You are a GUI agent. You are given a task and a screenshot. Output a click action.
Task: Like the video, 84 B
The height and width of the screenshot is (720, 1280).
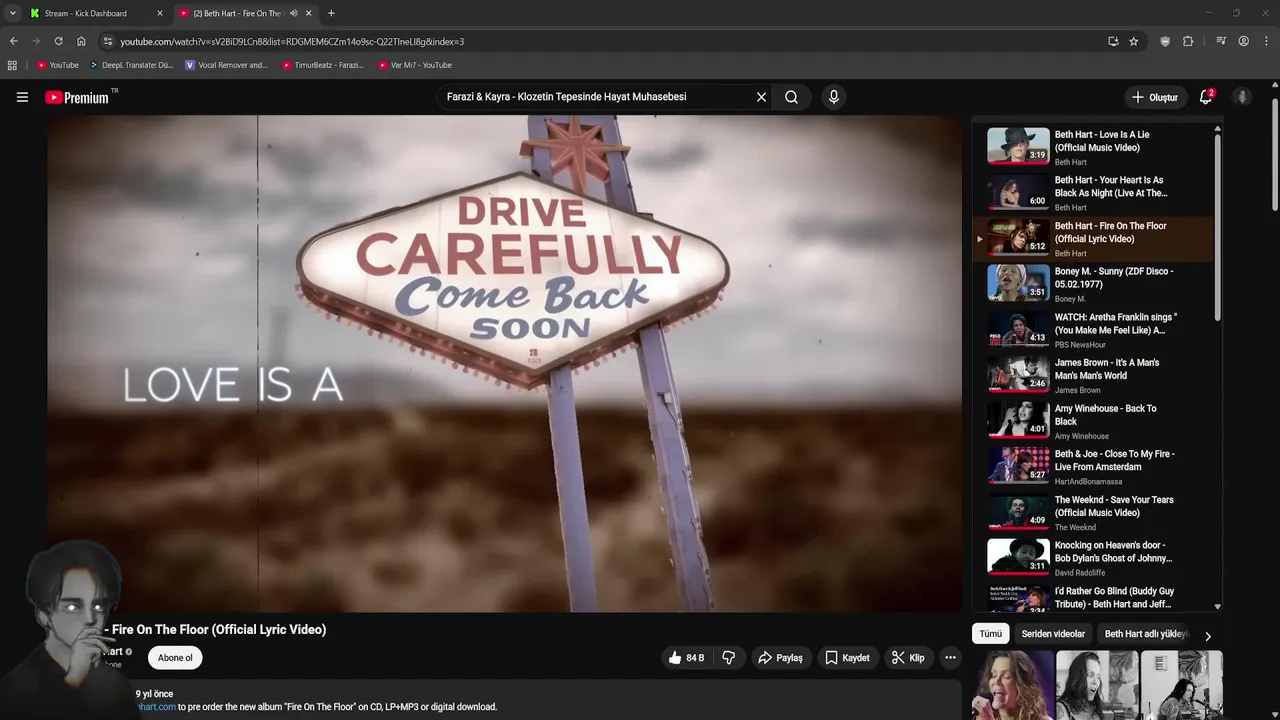pos(686,658)
